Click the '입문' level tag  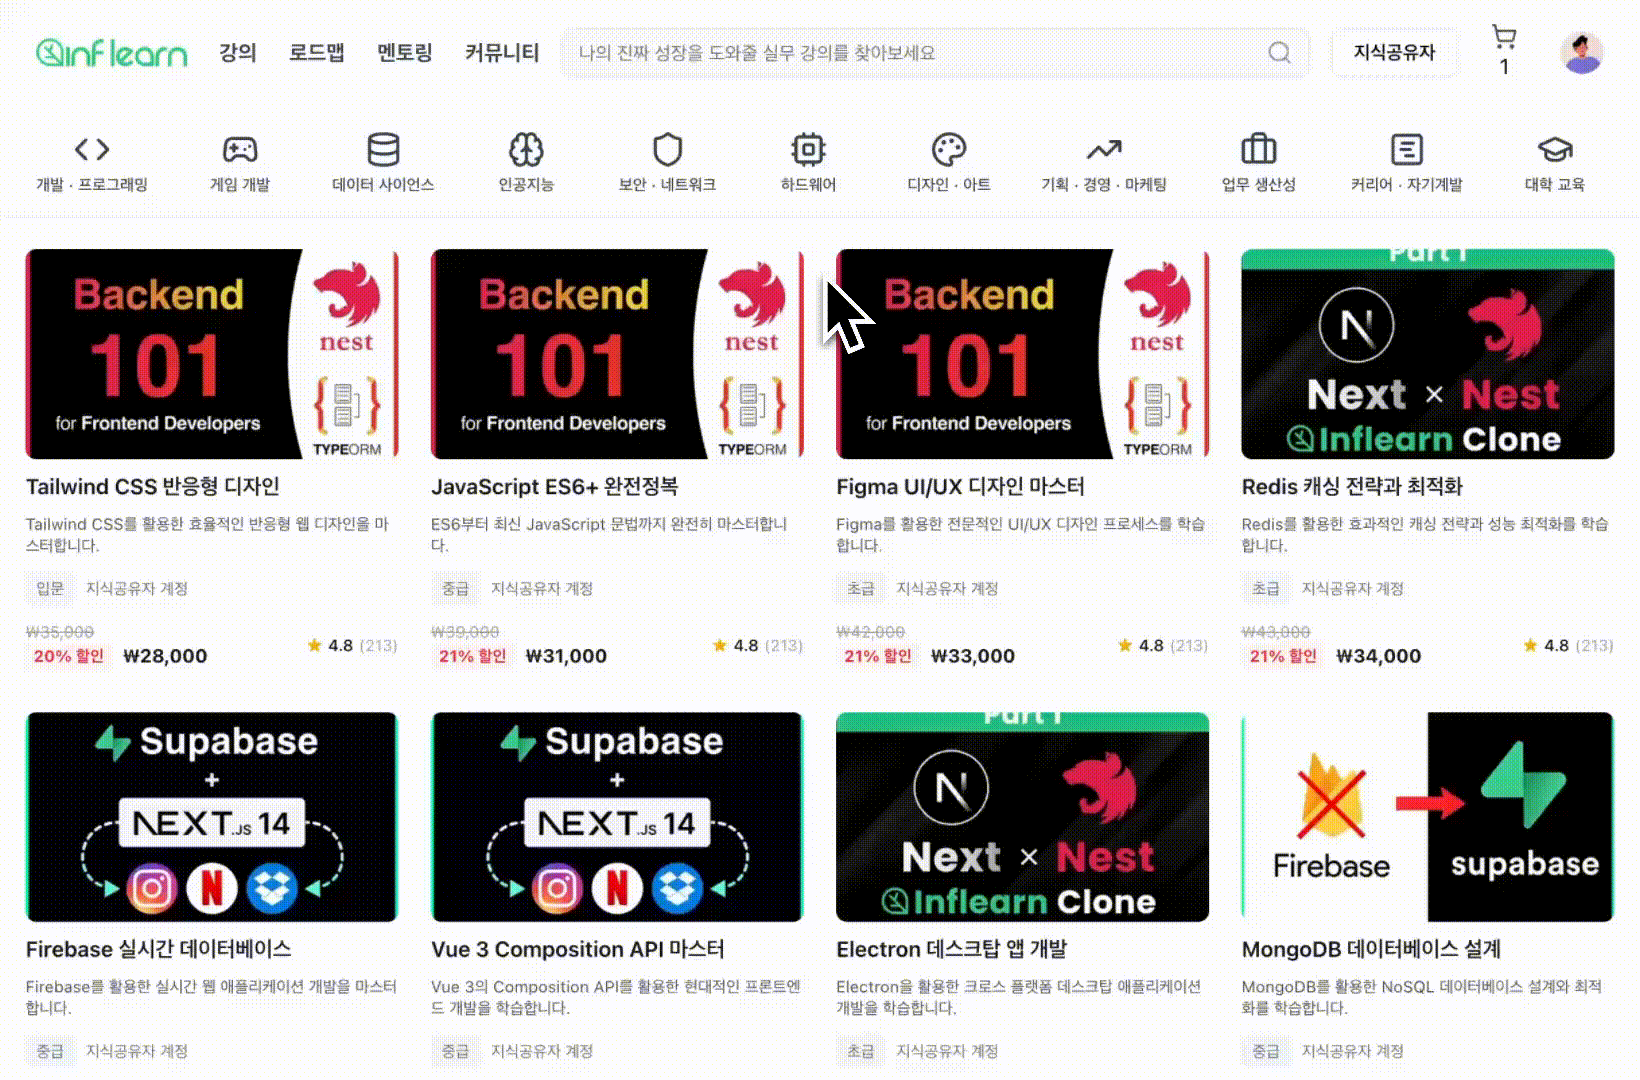[50, 588]
